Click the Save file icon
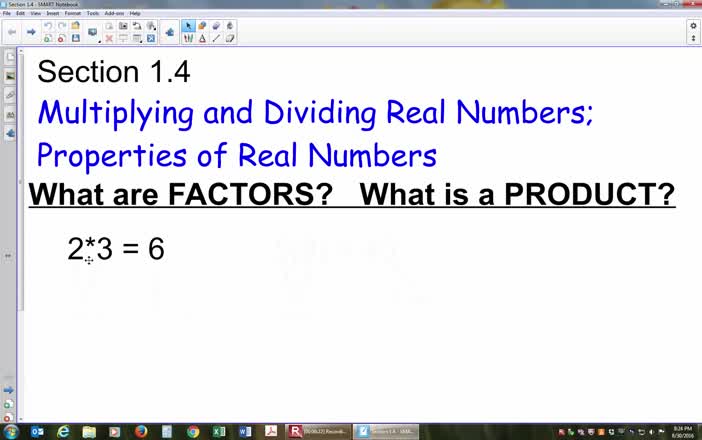Viewport: 702px width, 440px height. pos(75,38)
